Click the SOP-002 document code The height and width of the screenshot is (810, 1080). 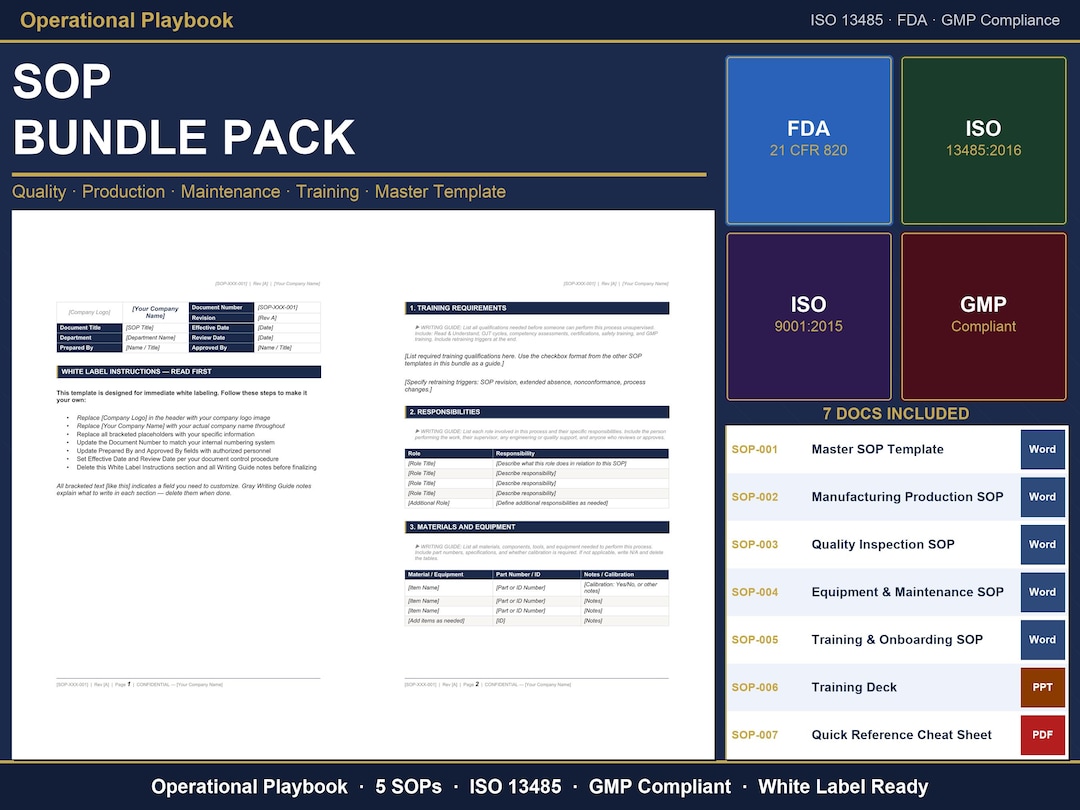tap(754, 497)
